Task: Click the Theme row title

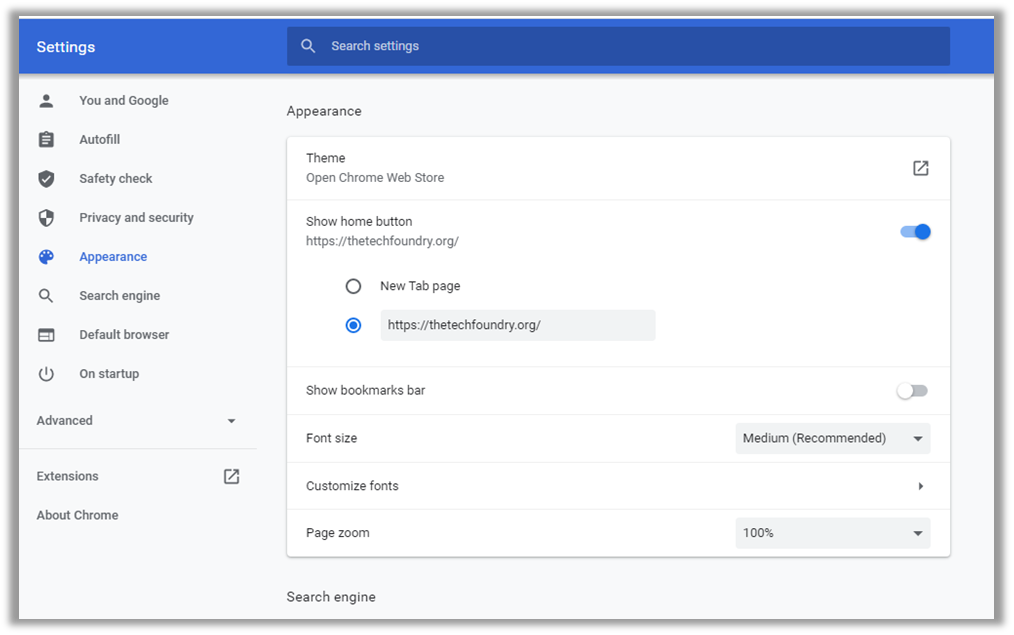Action: (325, 158)
